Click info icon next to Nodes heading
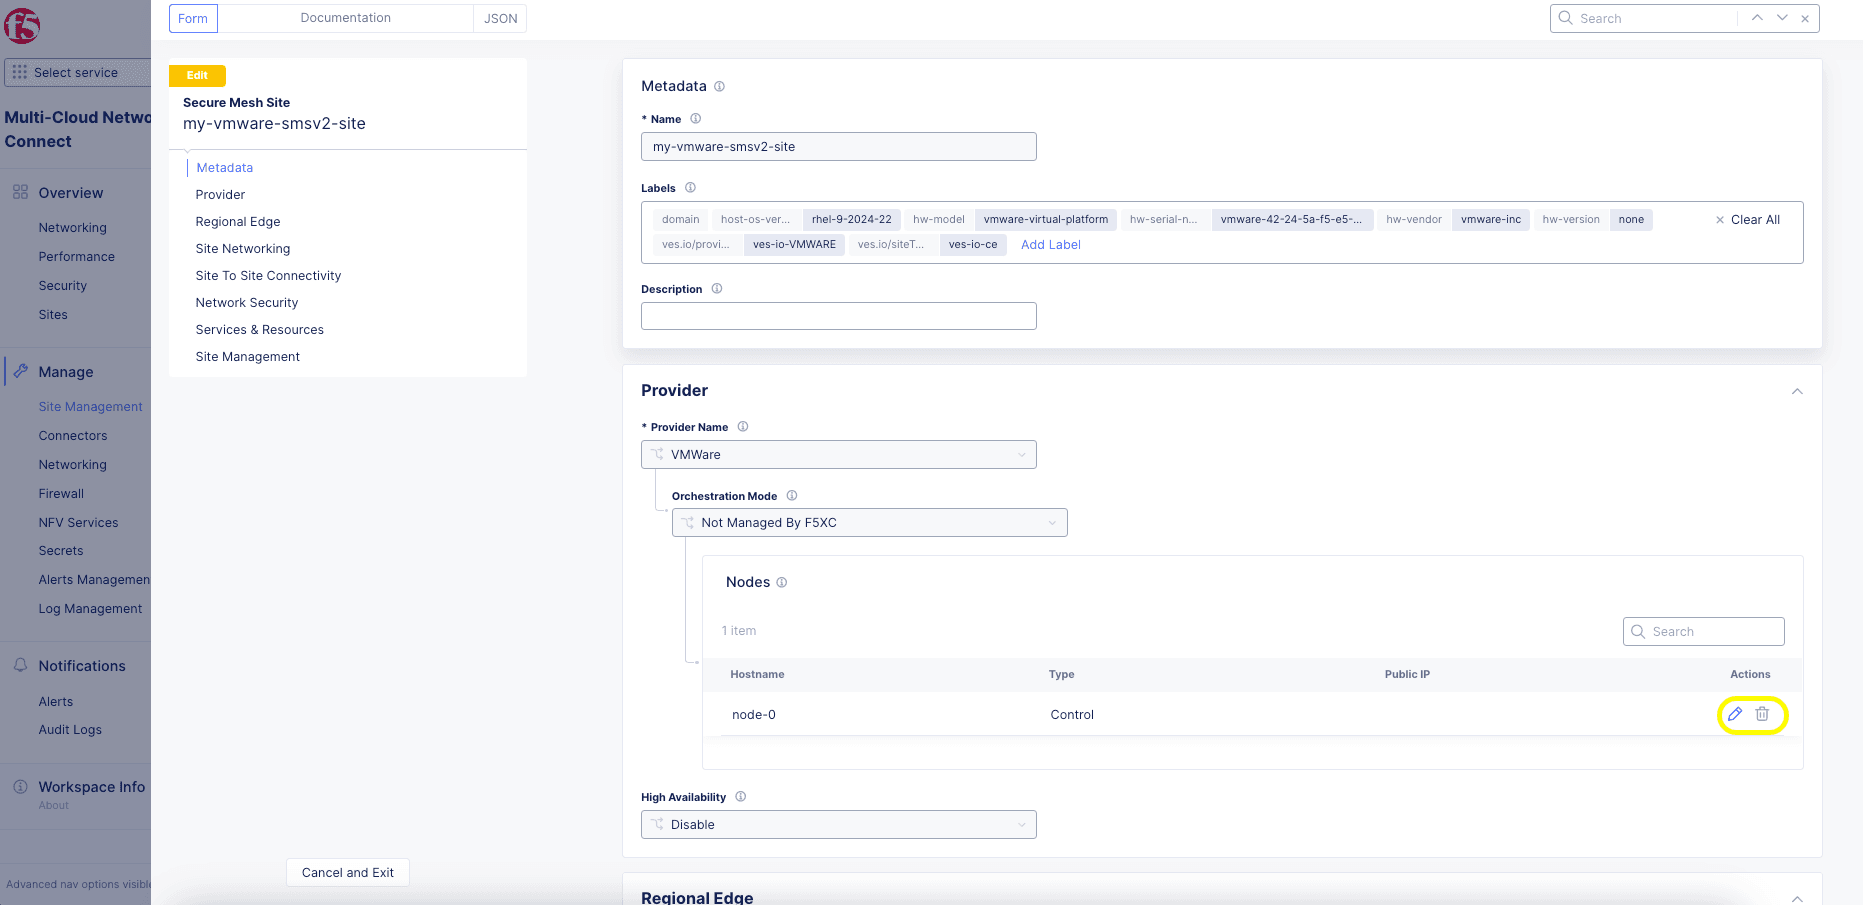Viewport: 1863px width, 905px height. [782, 582]
